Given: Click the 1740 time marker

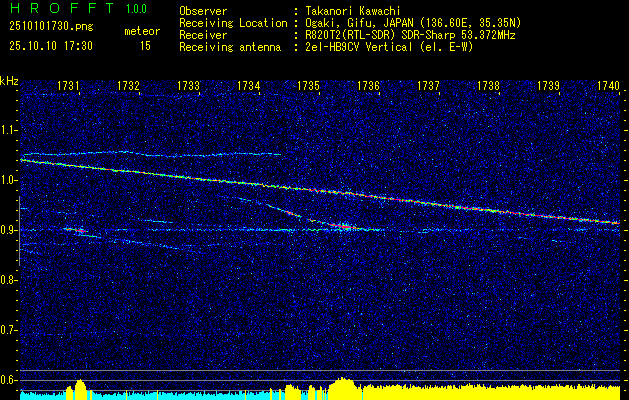Looking at the screenshot, I should click(609, 87).
